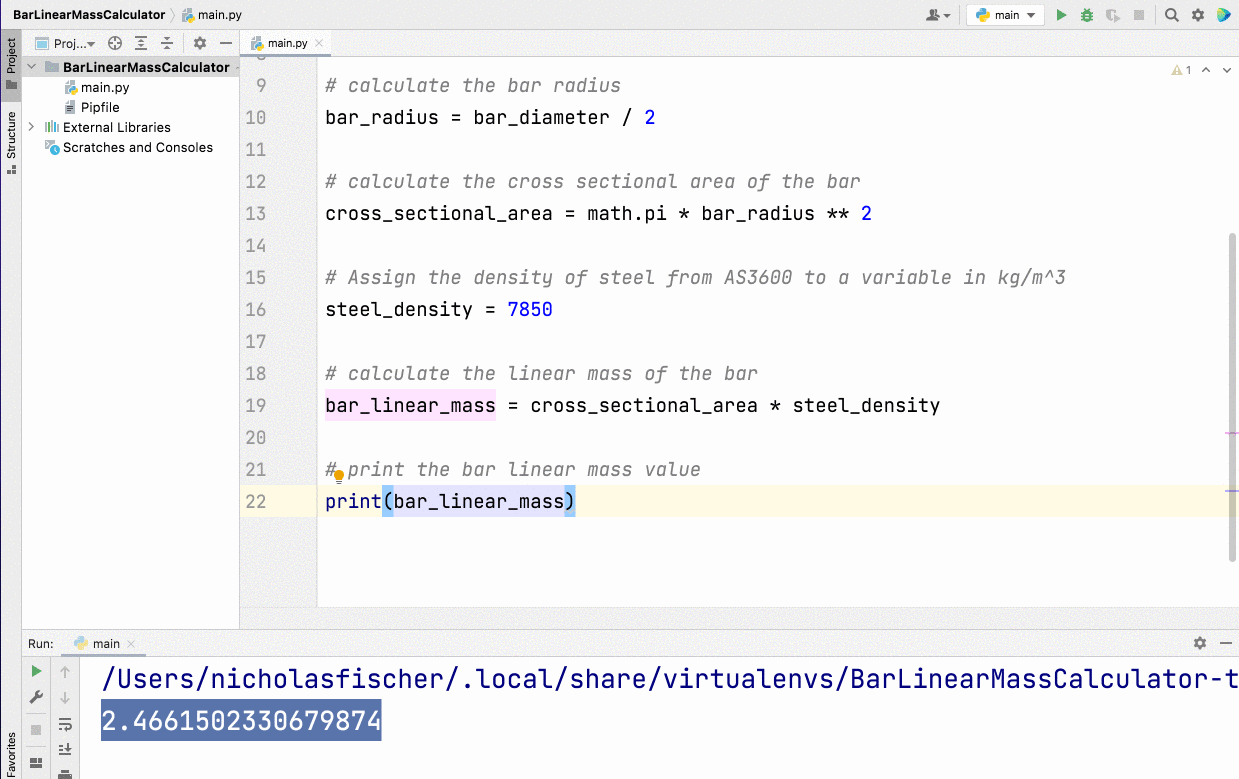Rerun main using the Run panel play icon
Viewport: 1239px width, 779px height.
tap(36, 671)
